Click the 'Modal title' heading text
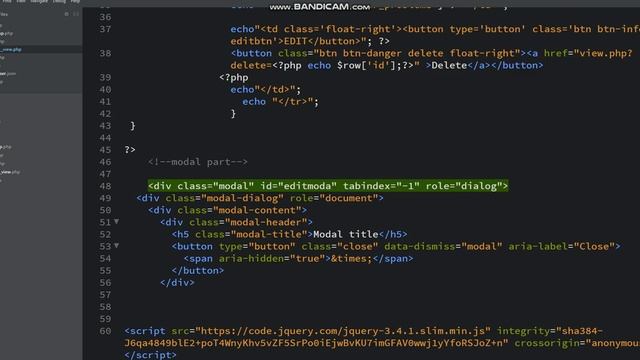Viewport: 640px width, 360px height. click(x=346, y=234)
